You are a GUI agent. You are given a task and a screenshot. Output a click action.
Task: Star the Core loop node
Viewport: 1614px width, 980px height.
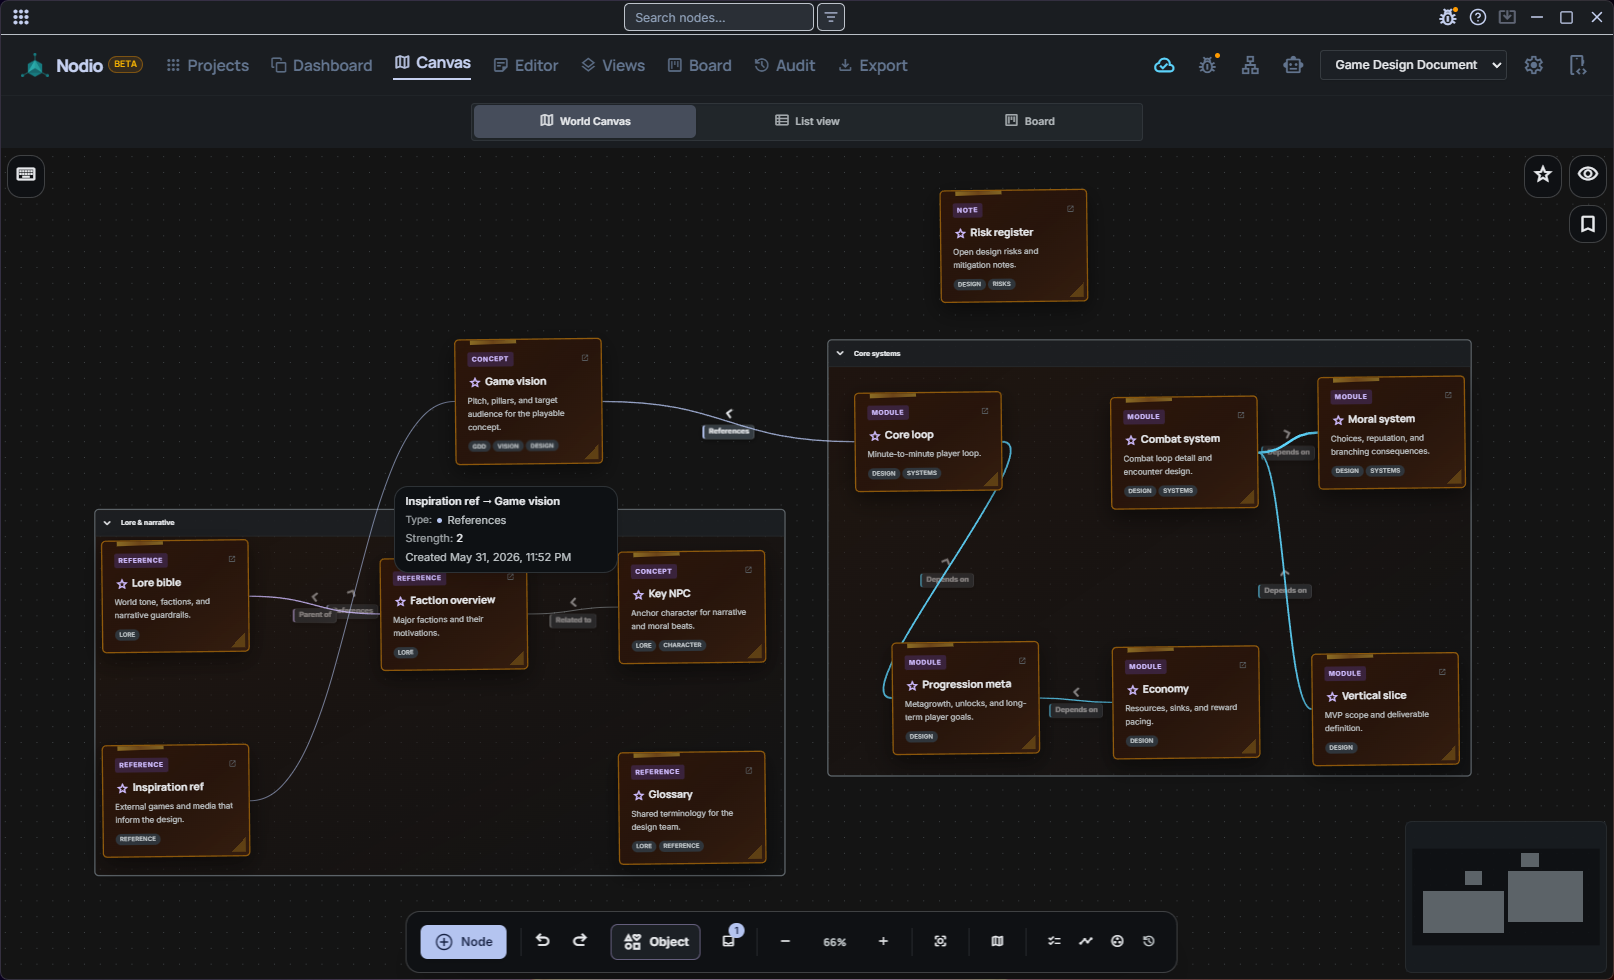coord(875,436)
